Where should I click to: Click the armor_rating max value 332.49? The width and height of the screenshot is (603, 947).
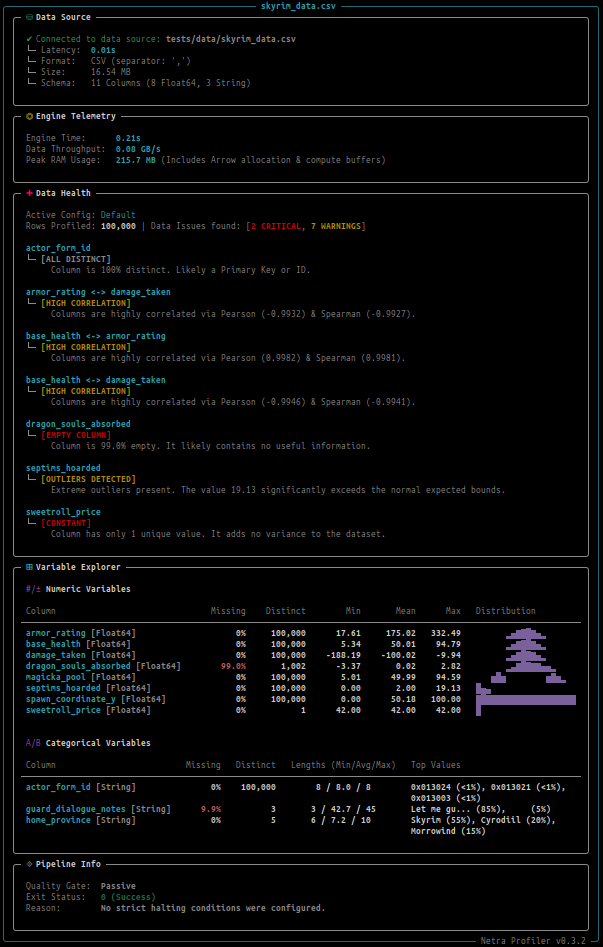(x=445, y=633)
